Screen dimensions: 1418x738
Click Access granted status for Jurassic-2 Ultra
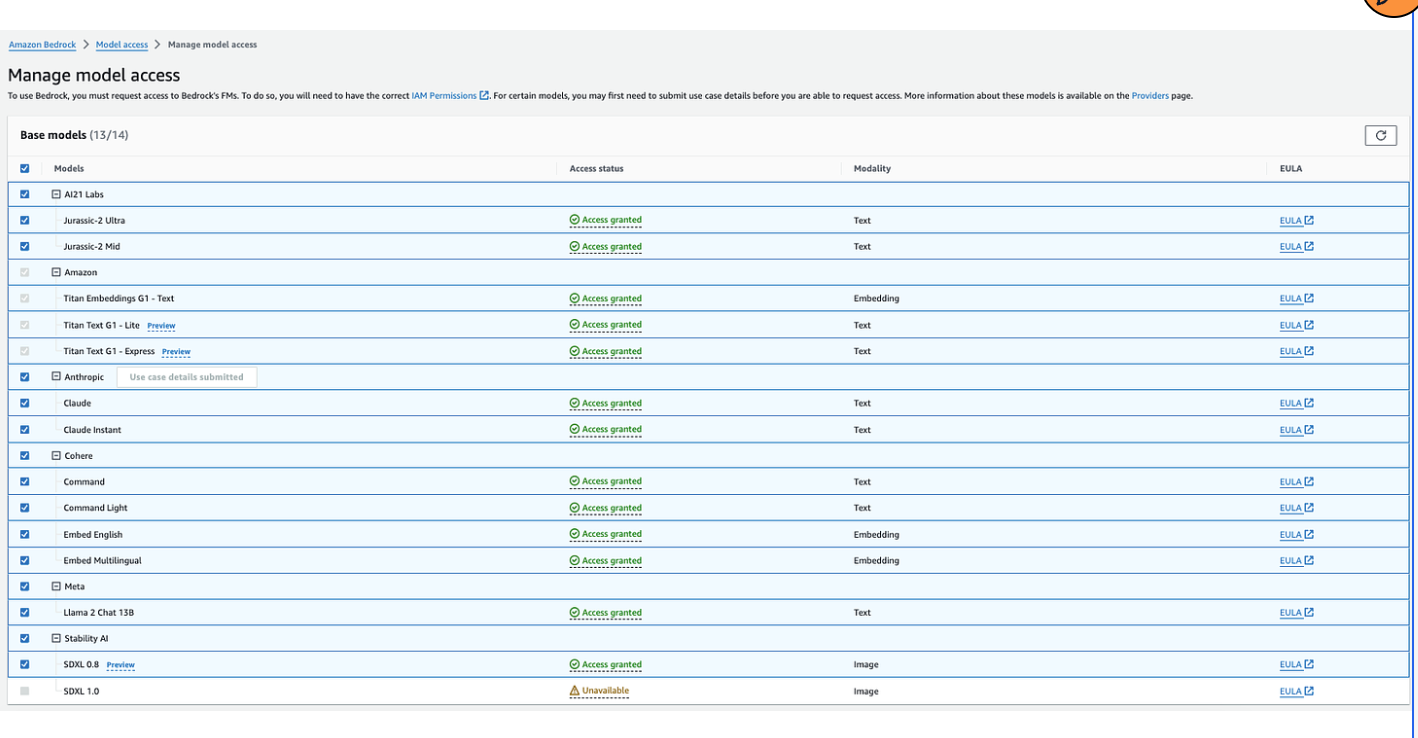tap(606, 220)
